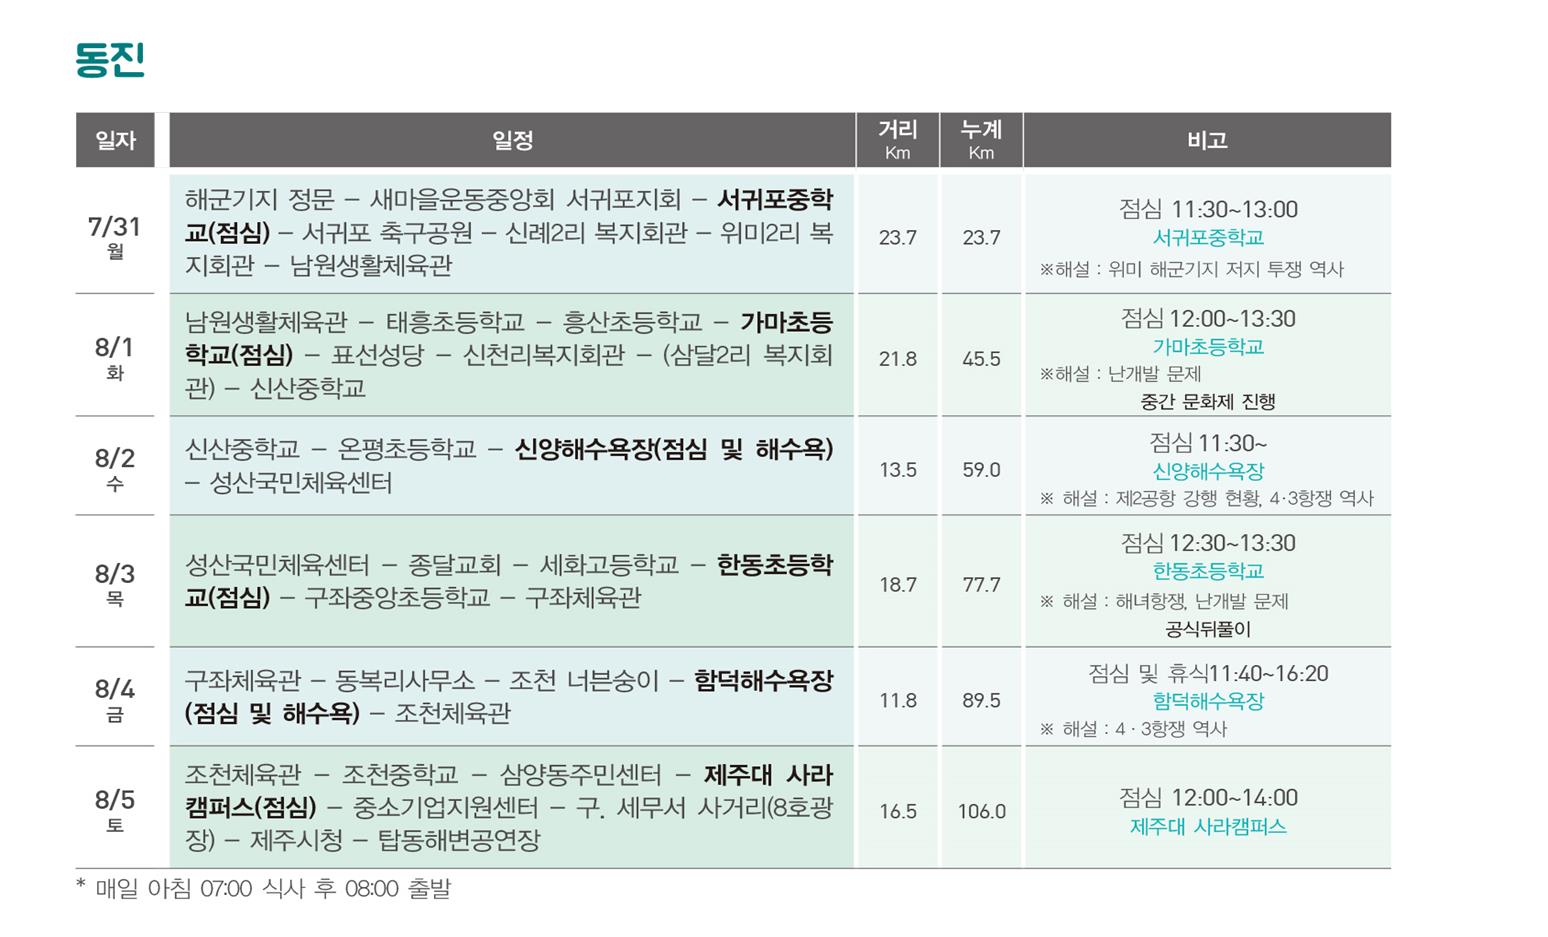The width and height of the screenshot is (1548, 937).
Task: Click the distance value 21.8
Action: [x=898, y=358]
